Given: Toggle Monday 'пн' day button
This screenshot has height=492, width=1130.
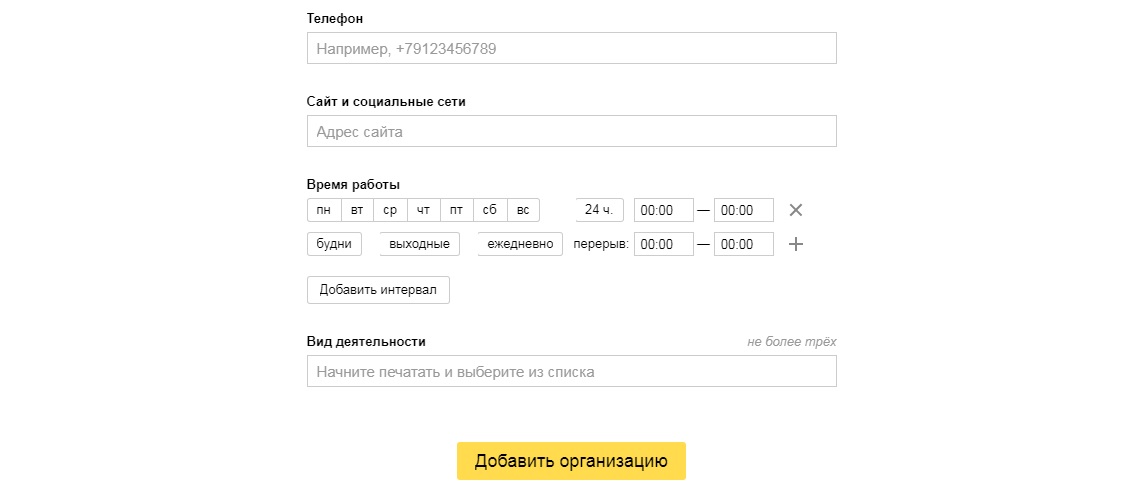Looking at the screenshot, I should (x=324, y=210).
